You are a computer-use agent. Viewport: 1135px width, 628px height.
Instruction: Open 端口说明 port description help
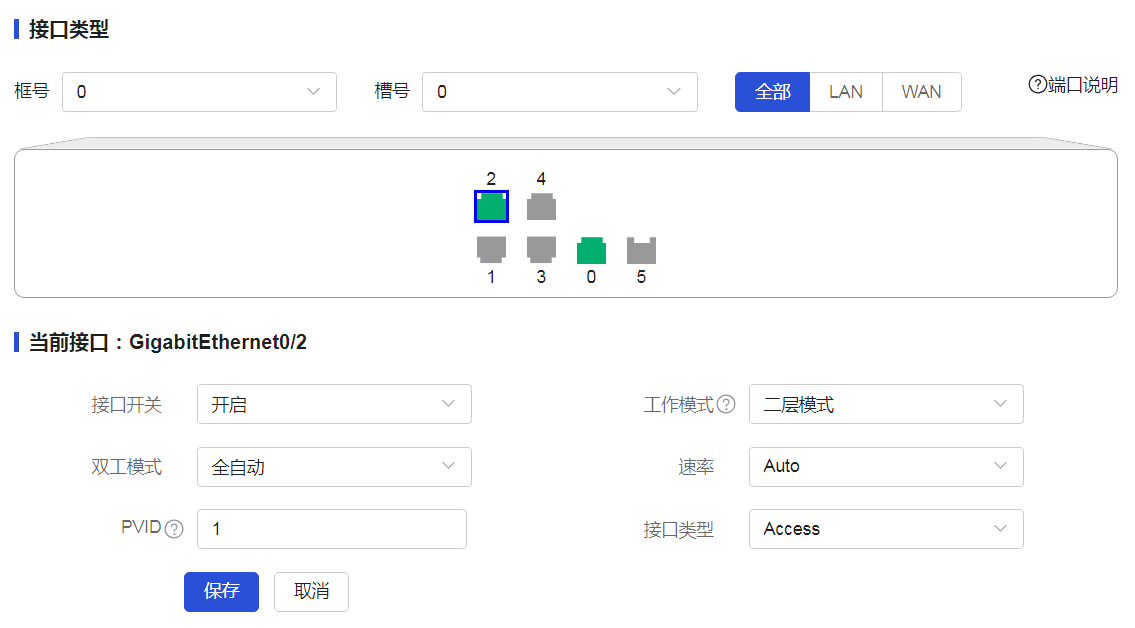1073,85
